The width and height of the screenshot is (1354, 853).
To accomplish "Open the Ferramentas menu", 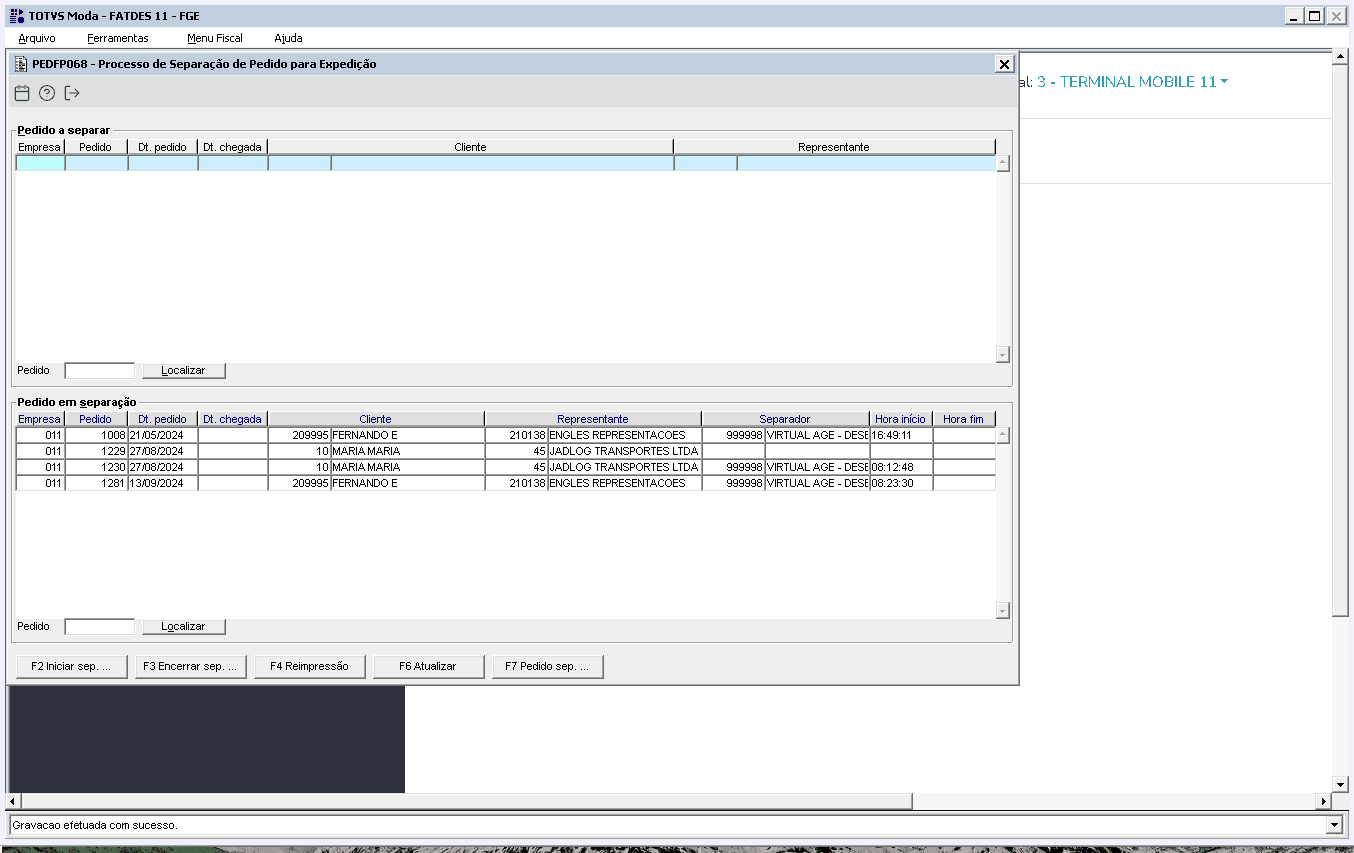I will coord(118,38).
